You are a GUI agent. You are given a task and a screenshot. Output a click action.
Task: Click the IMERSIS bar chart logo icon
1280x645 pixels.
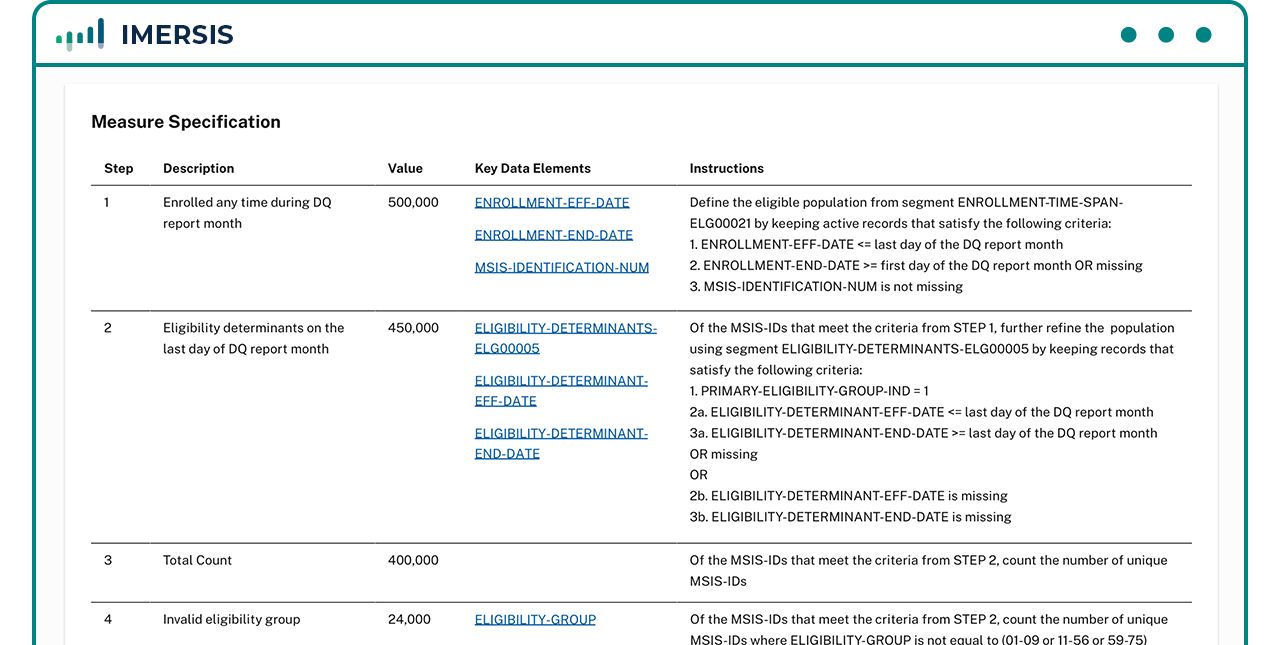point(80,34)
